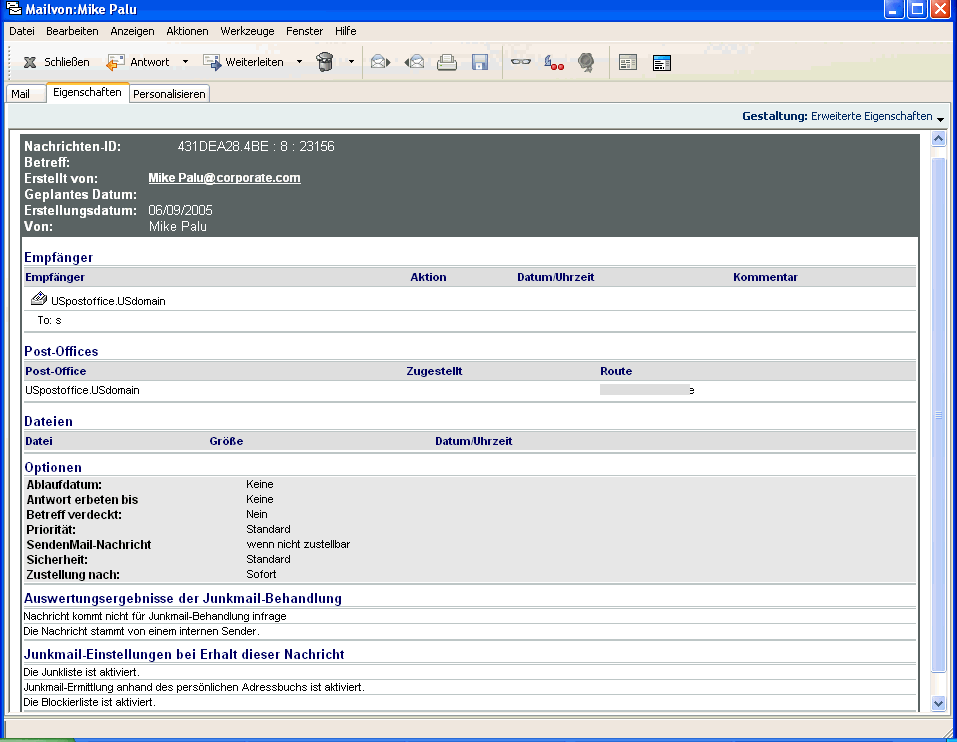
Task: Open the Weiterleiten dropdown arrow
Action: [x=299, y=62]
